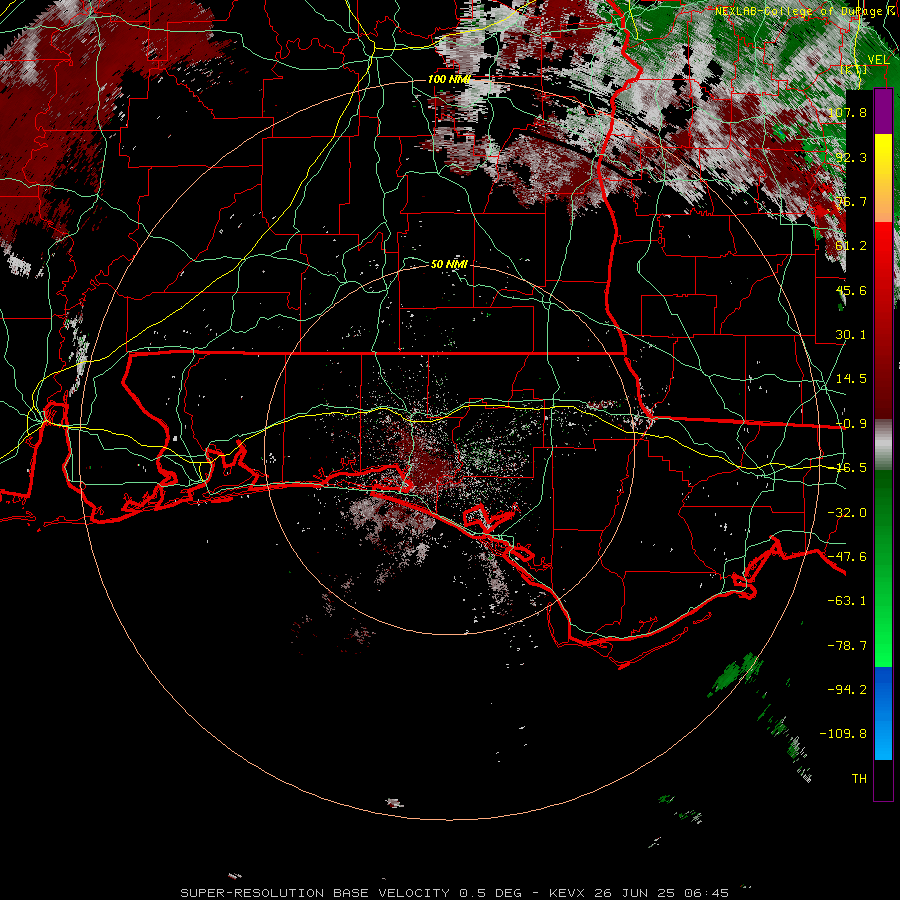Select the -0.9 velocity scale value
The width and height of the screenshot is (900, 900).
click(851, 424)
